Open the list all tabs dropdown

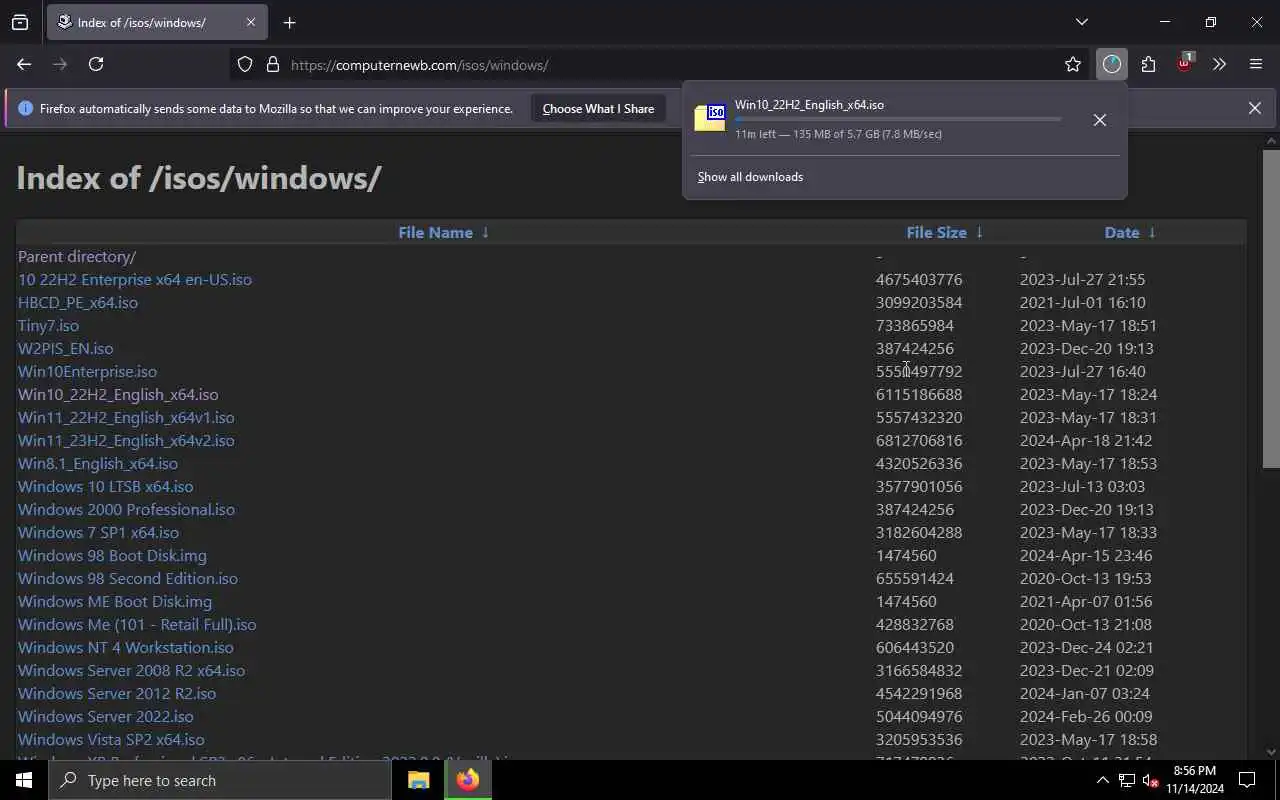(x=1081, y=22)
